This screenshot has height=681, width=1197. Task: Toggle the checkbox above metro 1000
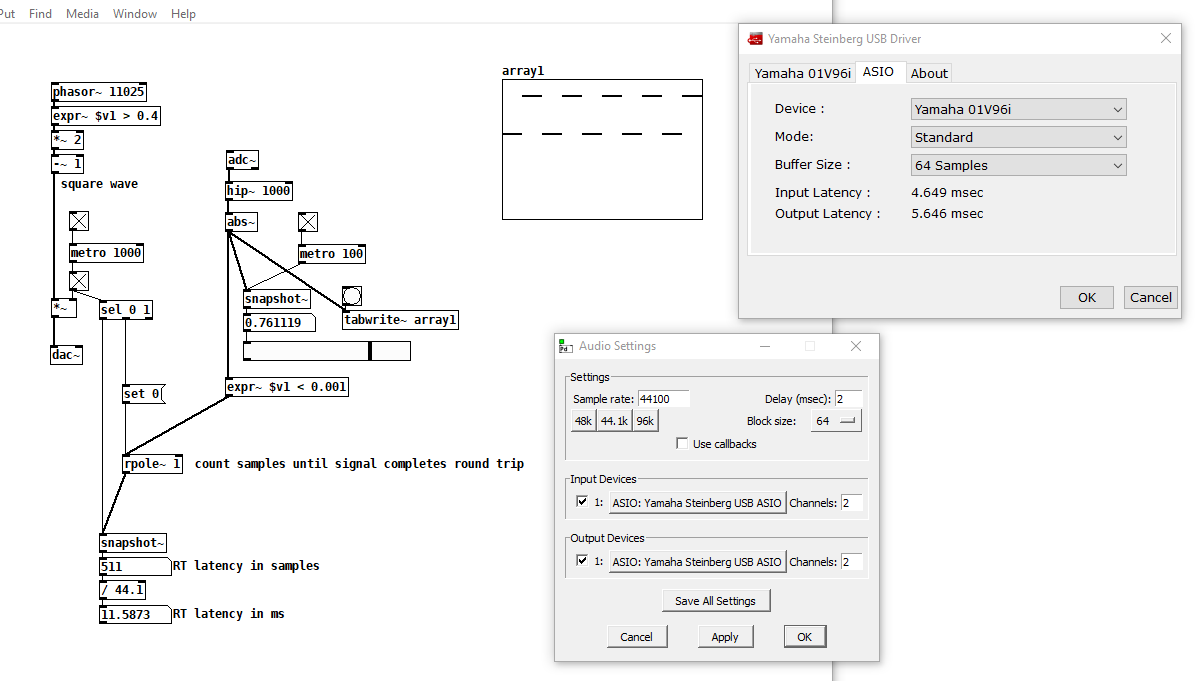pyautogui.click(x=79, y=221)
